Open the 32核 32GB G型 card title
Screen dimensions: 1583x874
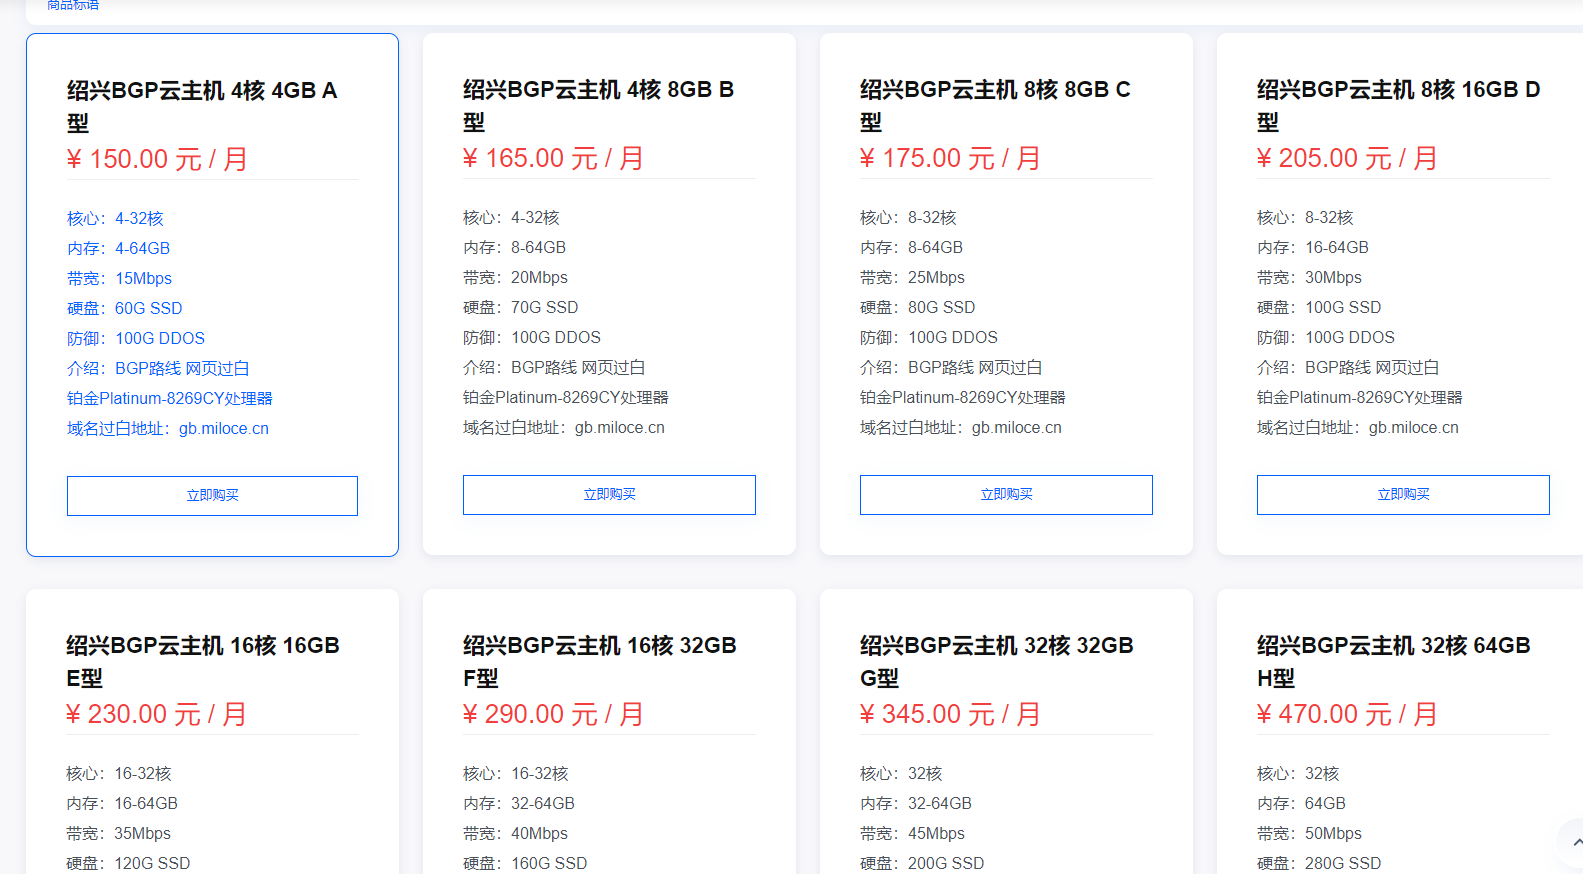[996, 661]
